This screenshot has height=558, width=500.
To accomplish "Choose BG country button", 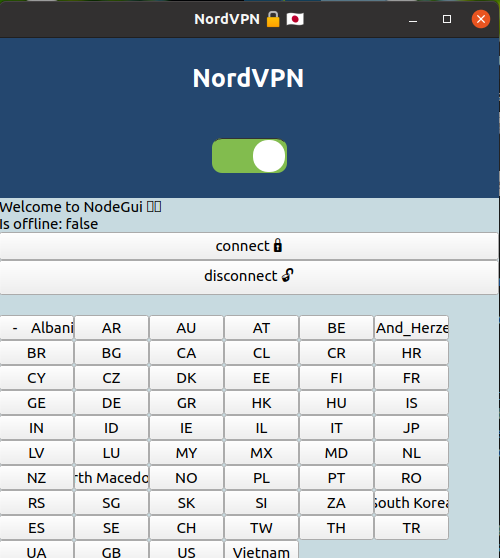I will tap(111, 353).
